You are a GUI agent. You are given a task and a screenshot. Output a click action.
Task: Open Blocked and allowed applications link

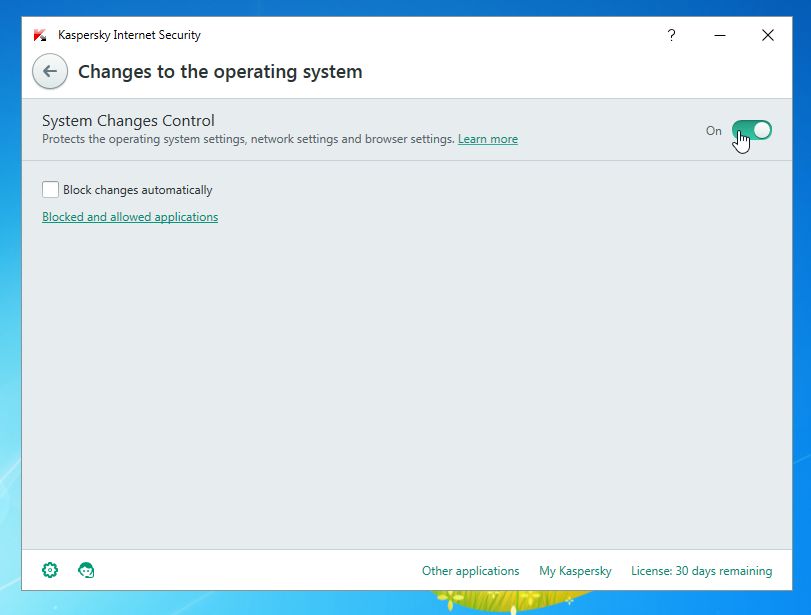point(130,217)
